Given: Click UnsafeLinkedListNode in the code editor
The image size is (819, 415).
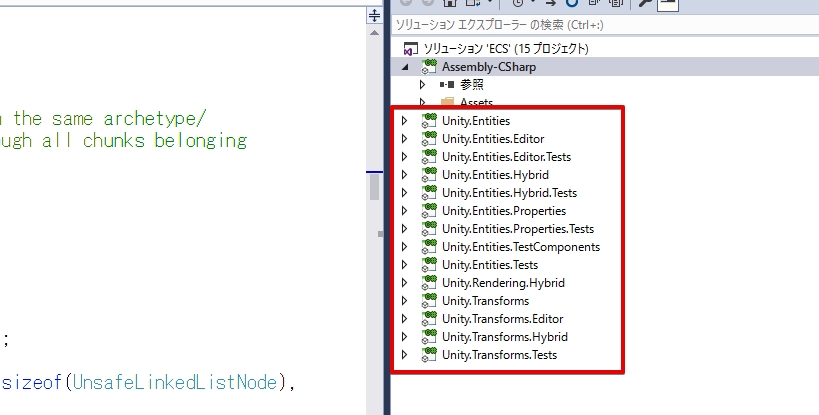Looking at the screenshot, I should [x=175, y=383].
